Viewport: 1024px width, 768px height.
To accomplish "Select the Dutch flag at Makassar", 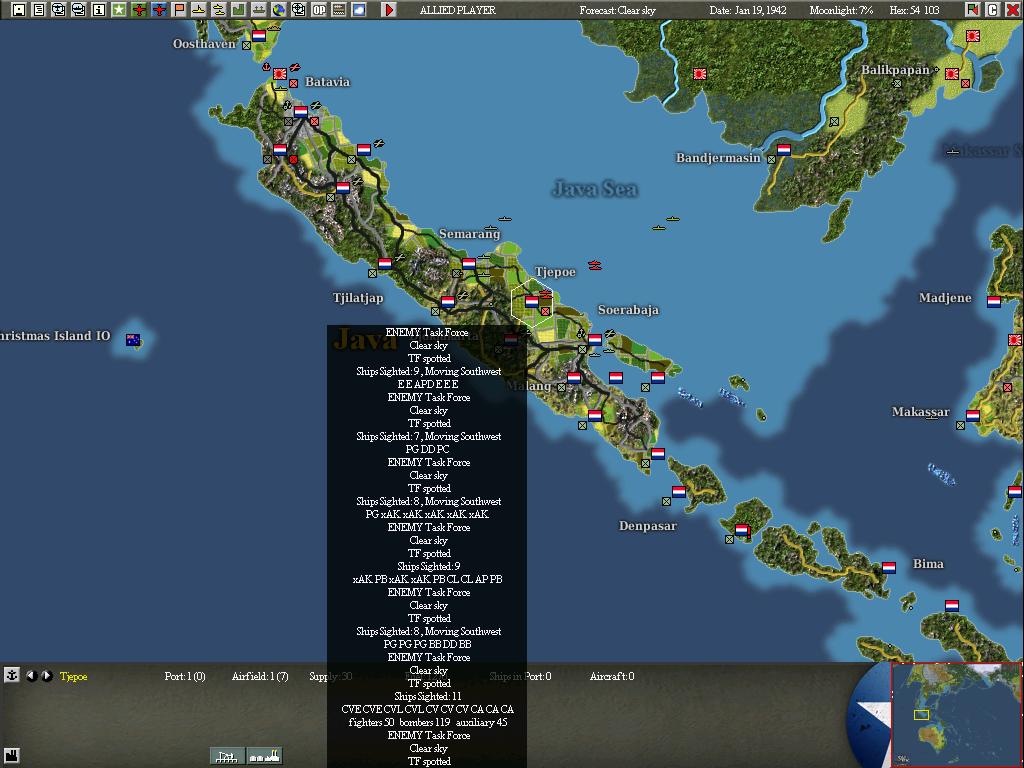I will [972, 415].
